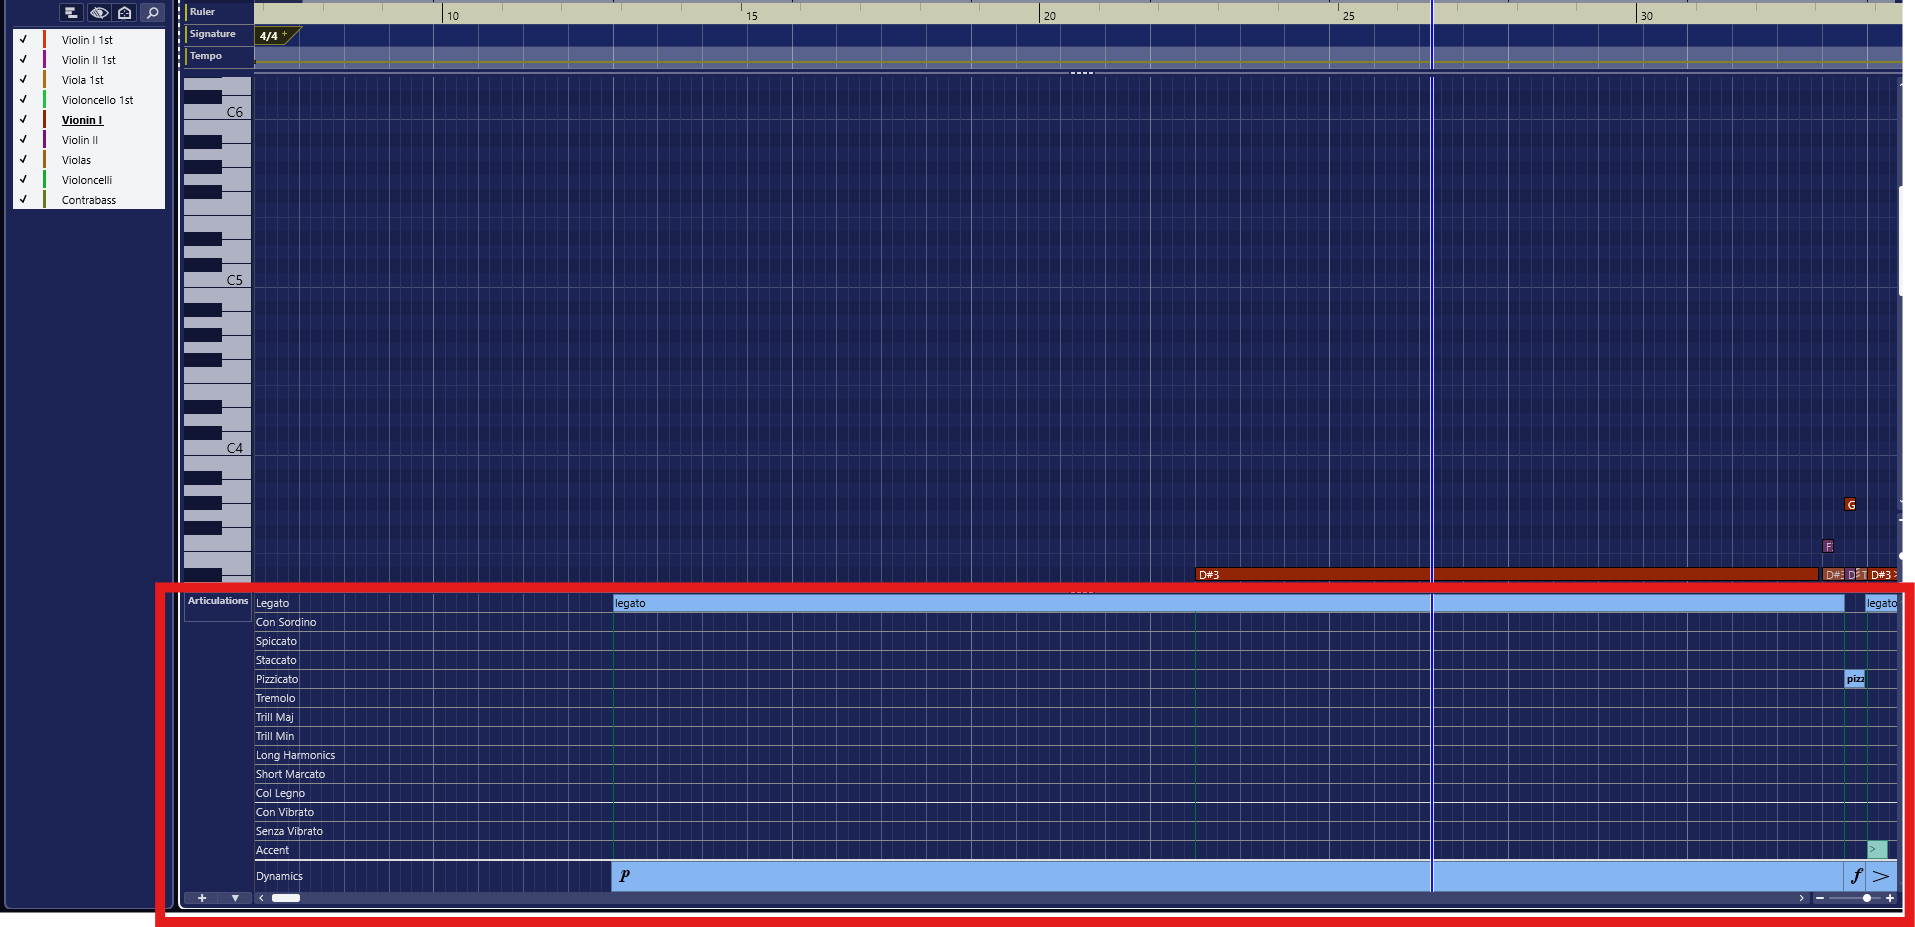1915x927 pixels.
Task: Click the Staccato row label
Action: (276, 660)
